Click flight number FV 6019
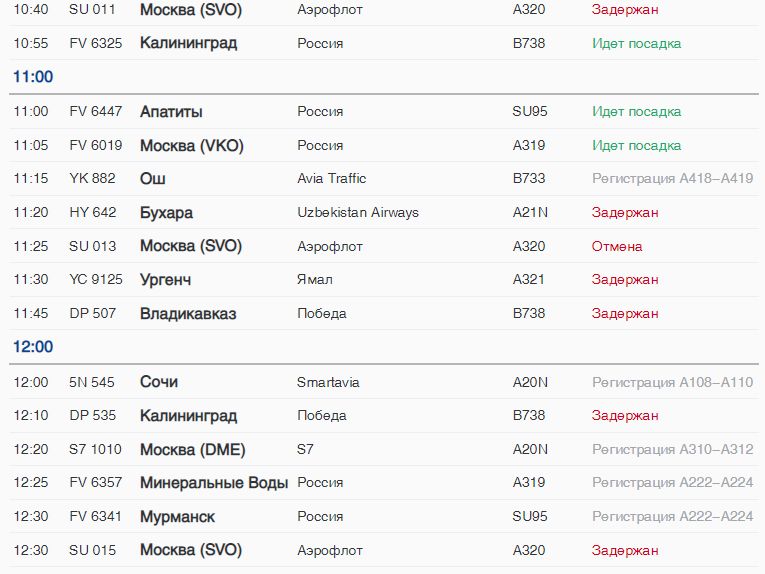765x574 pixels. pos(95,146)
